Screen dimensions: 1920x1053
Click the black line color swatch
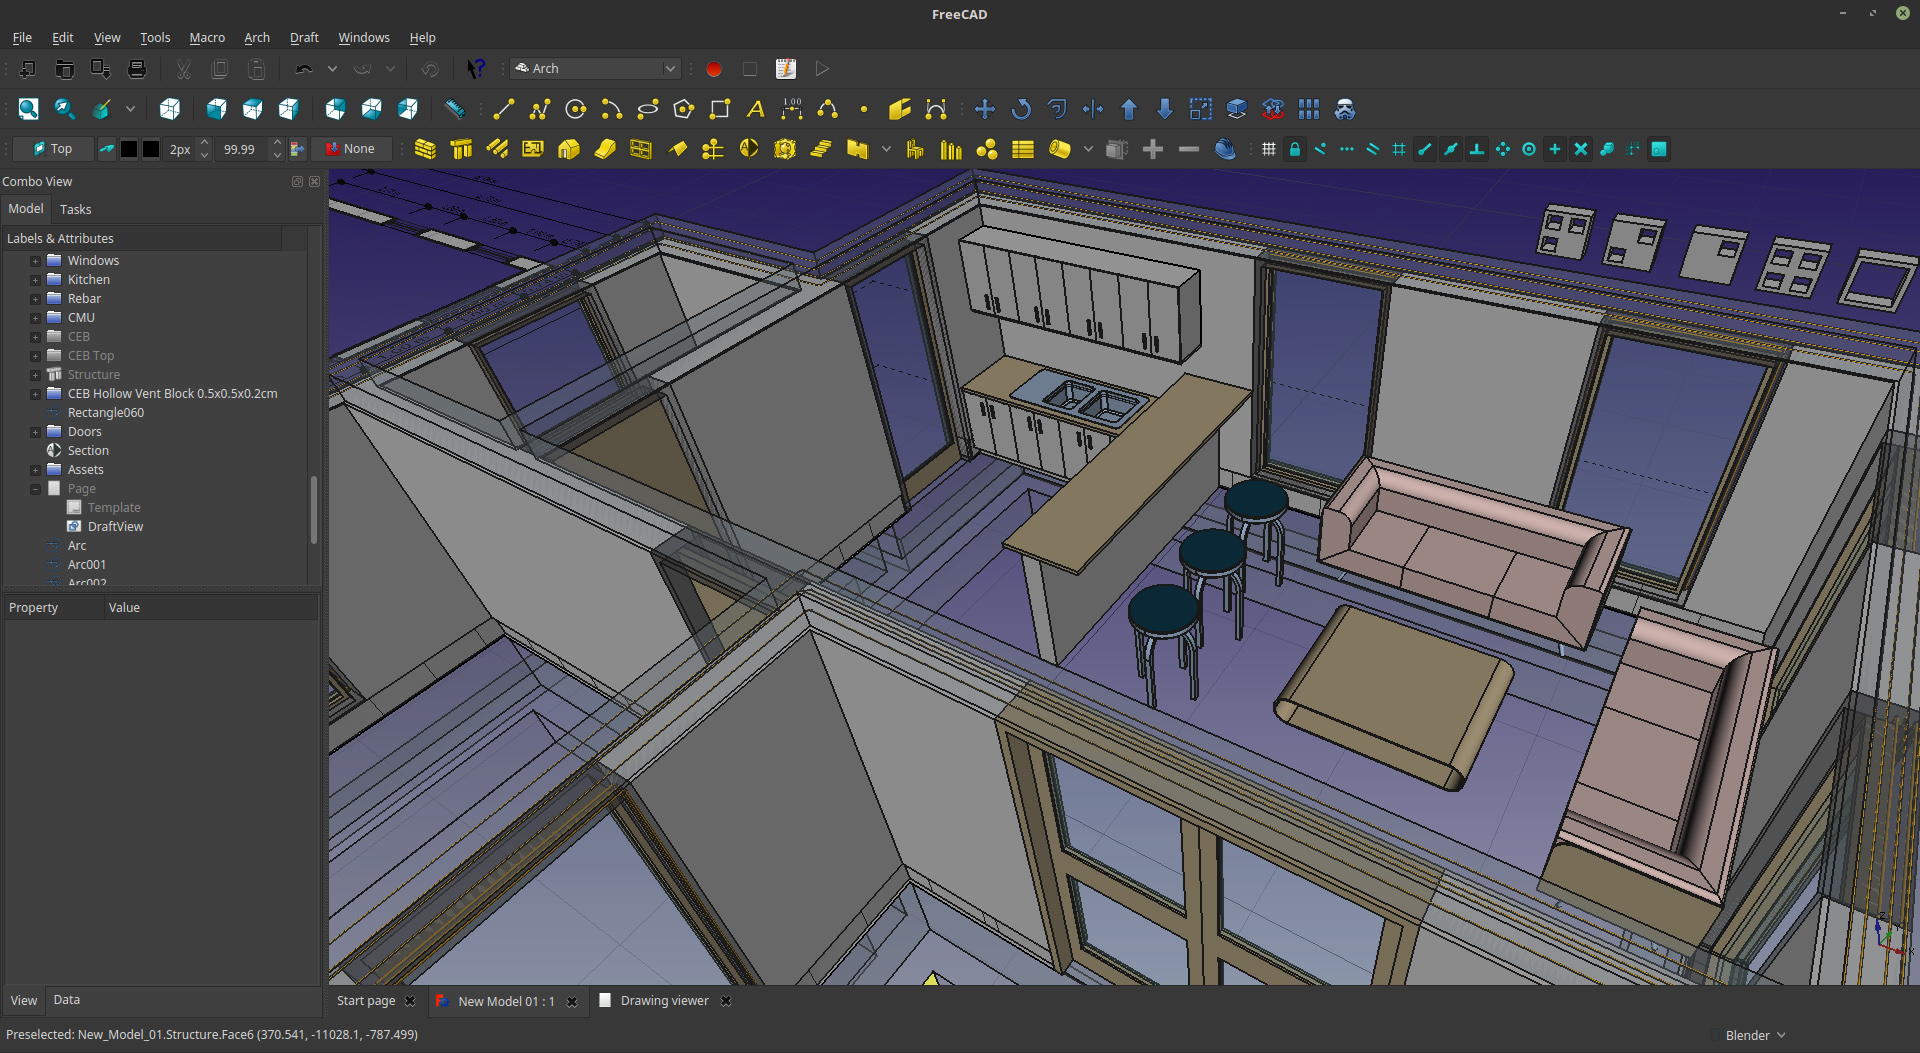[x=129, y=149]
